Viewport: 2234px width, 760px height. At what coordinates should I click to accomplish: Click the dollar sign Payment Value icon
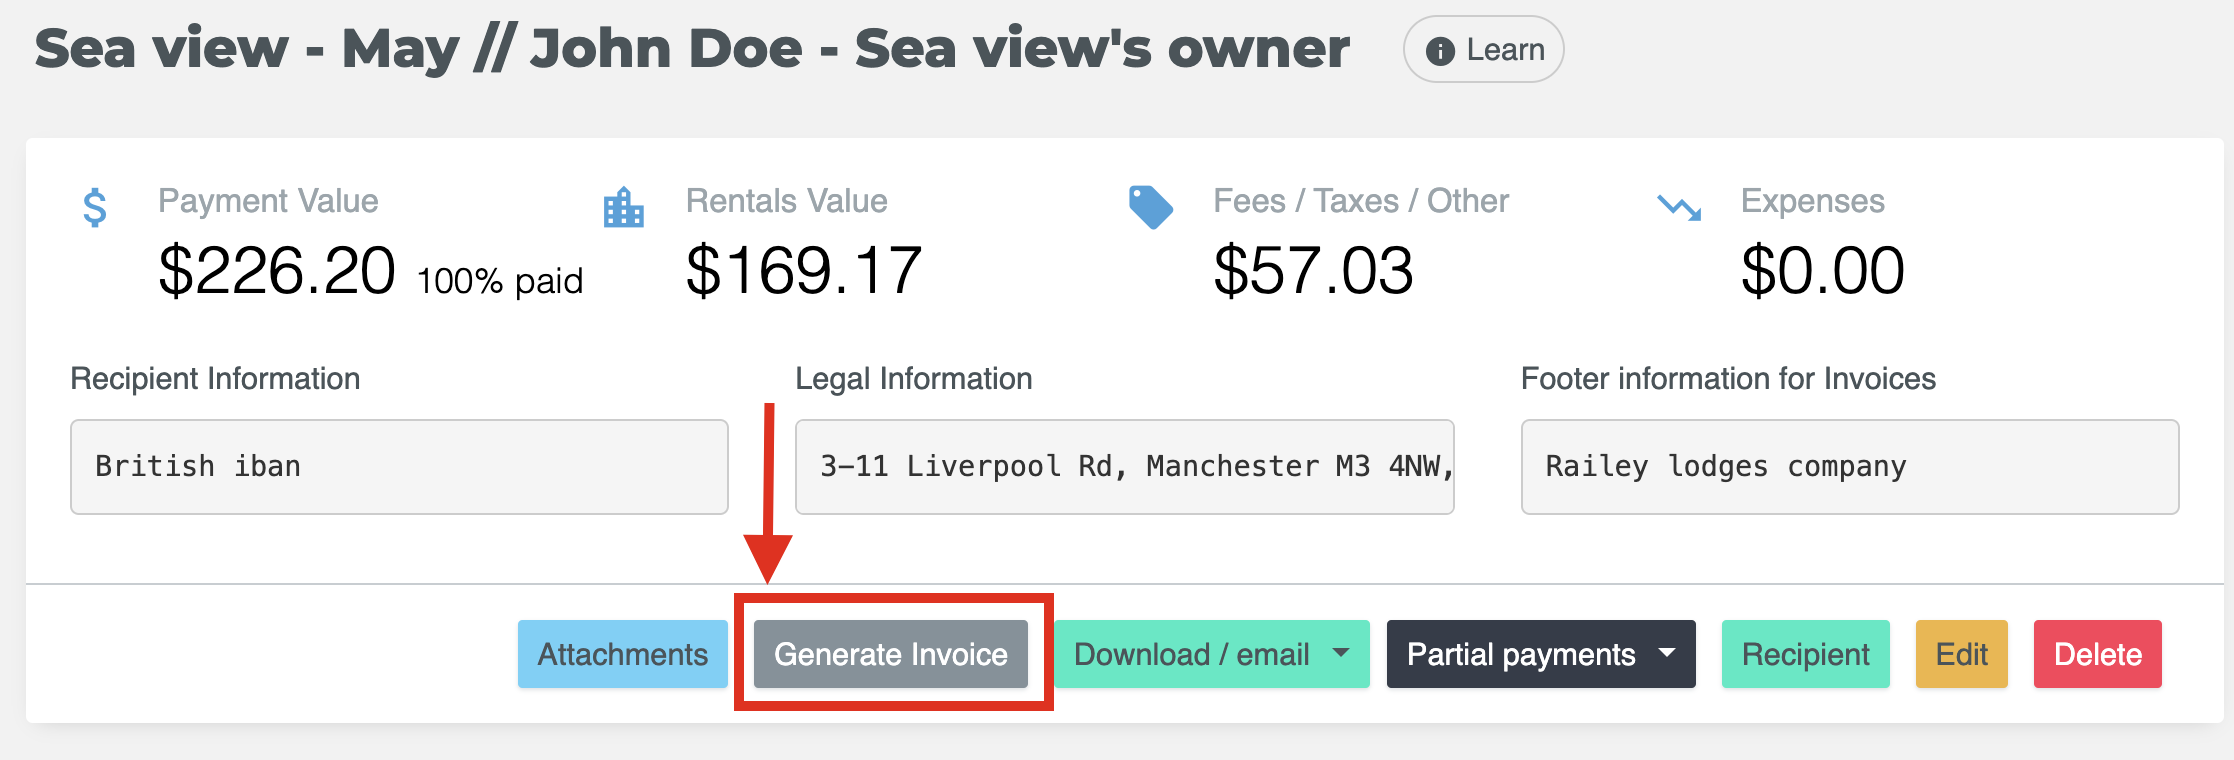(x=95, y=208)
